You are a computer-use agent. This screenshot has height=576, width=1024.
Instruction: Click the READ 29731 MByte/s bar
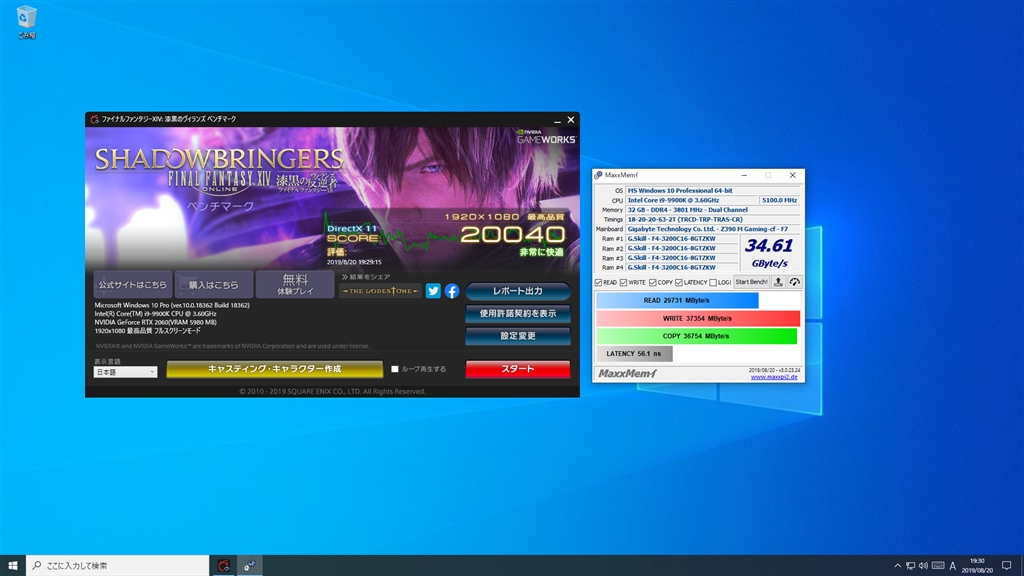coord(677,300)
